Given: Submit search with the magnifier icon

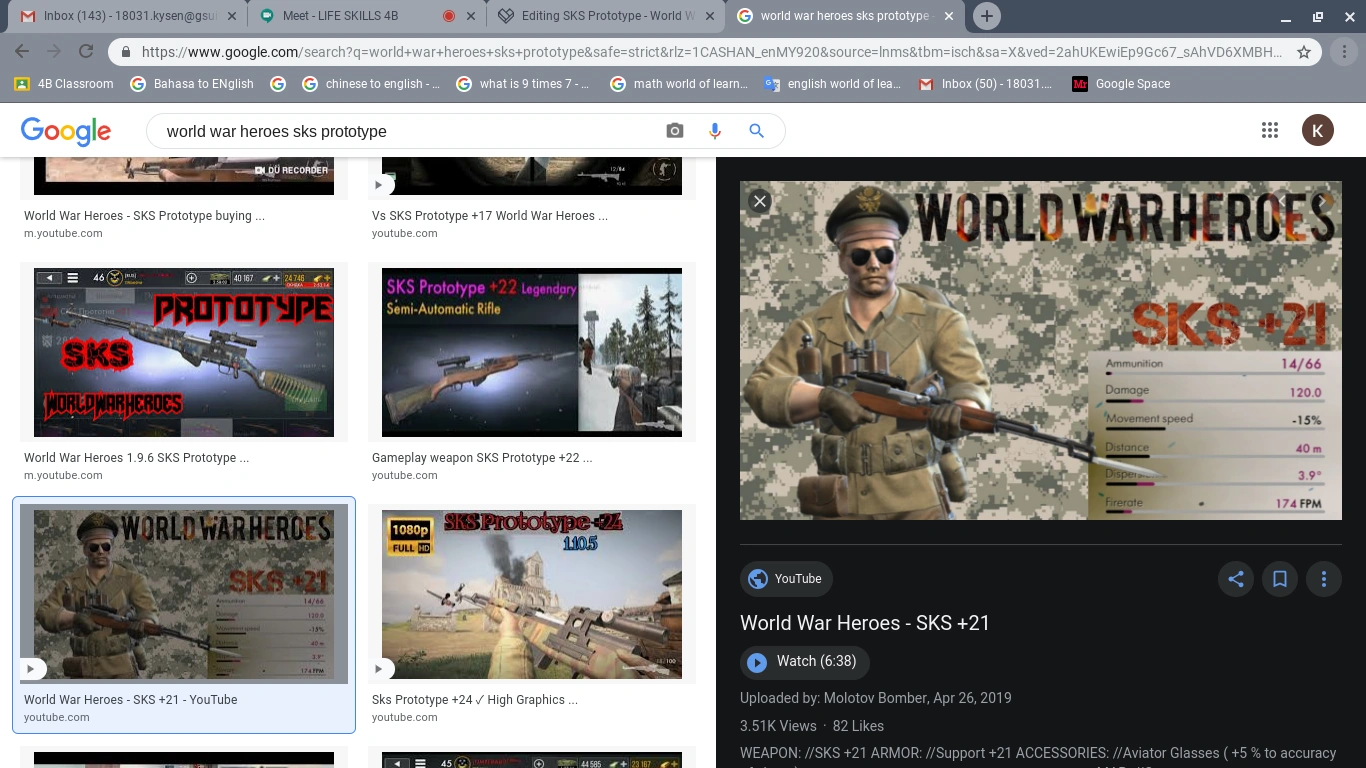Looking at the screenshot, I should pos(756,131).
